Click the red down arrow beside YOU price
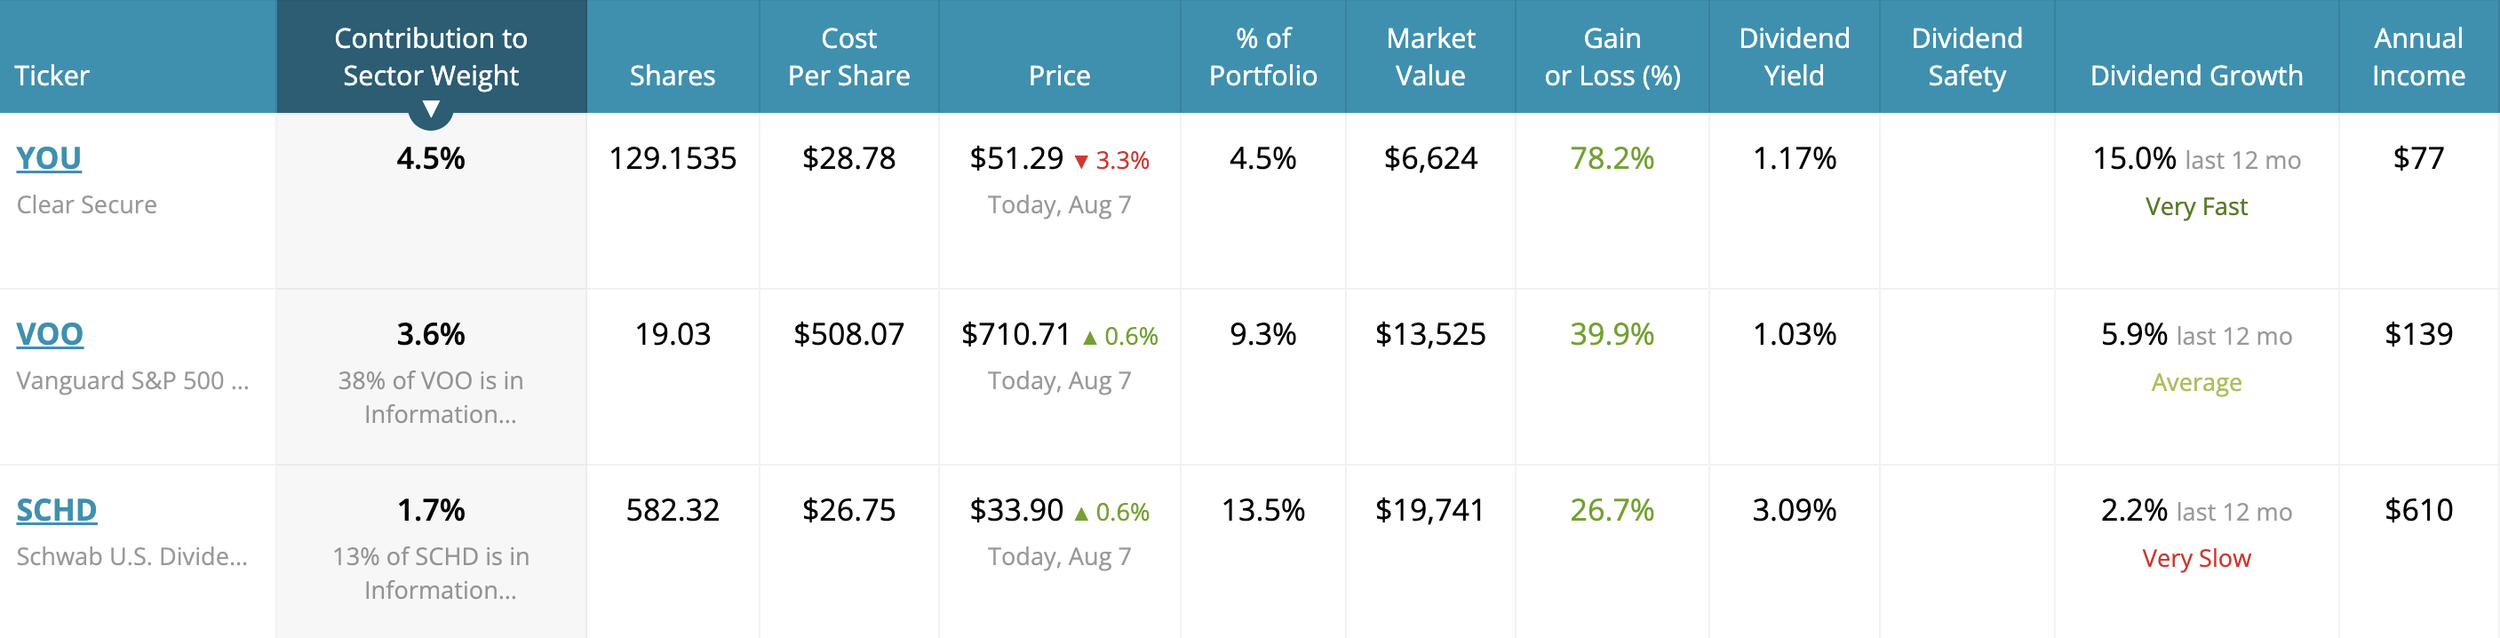The image size is (2500, 638). coord(1081,161)
